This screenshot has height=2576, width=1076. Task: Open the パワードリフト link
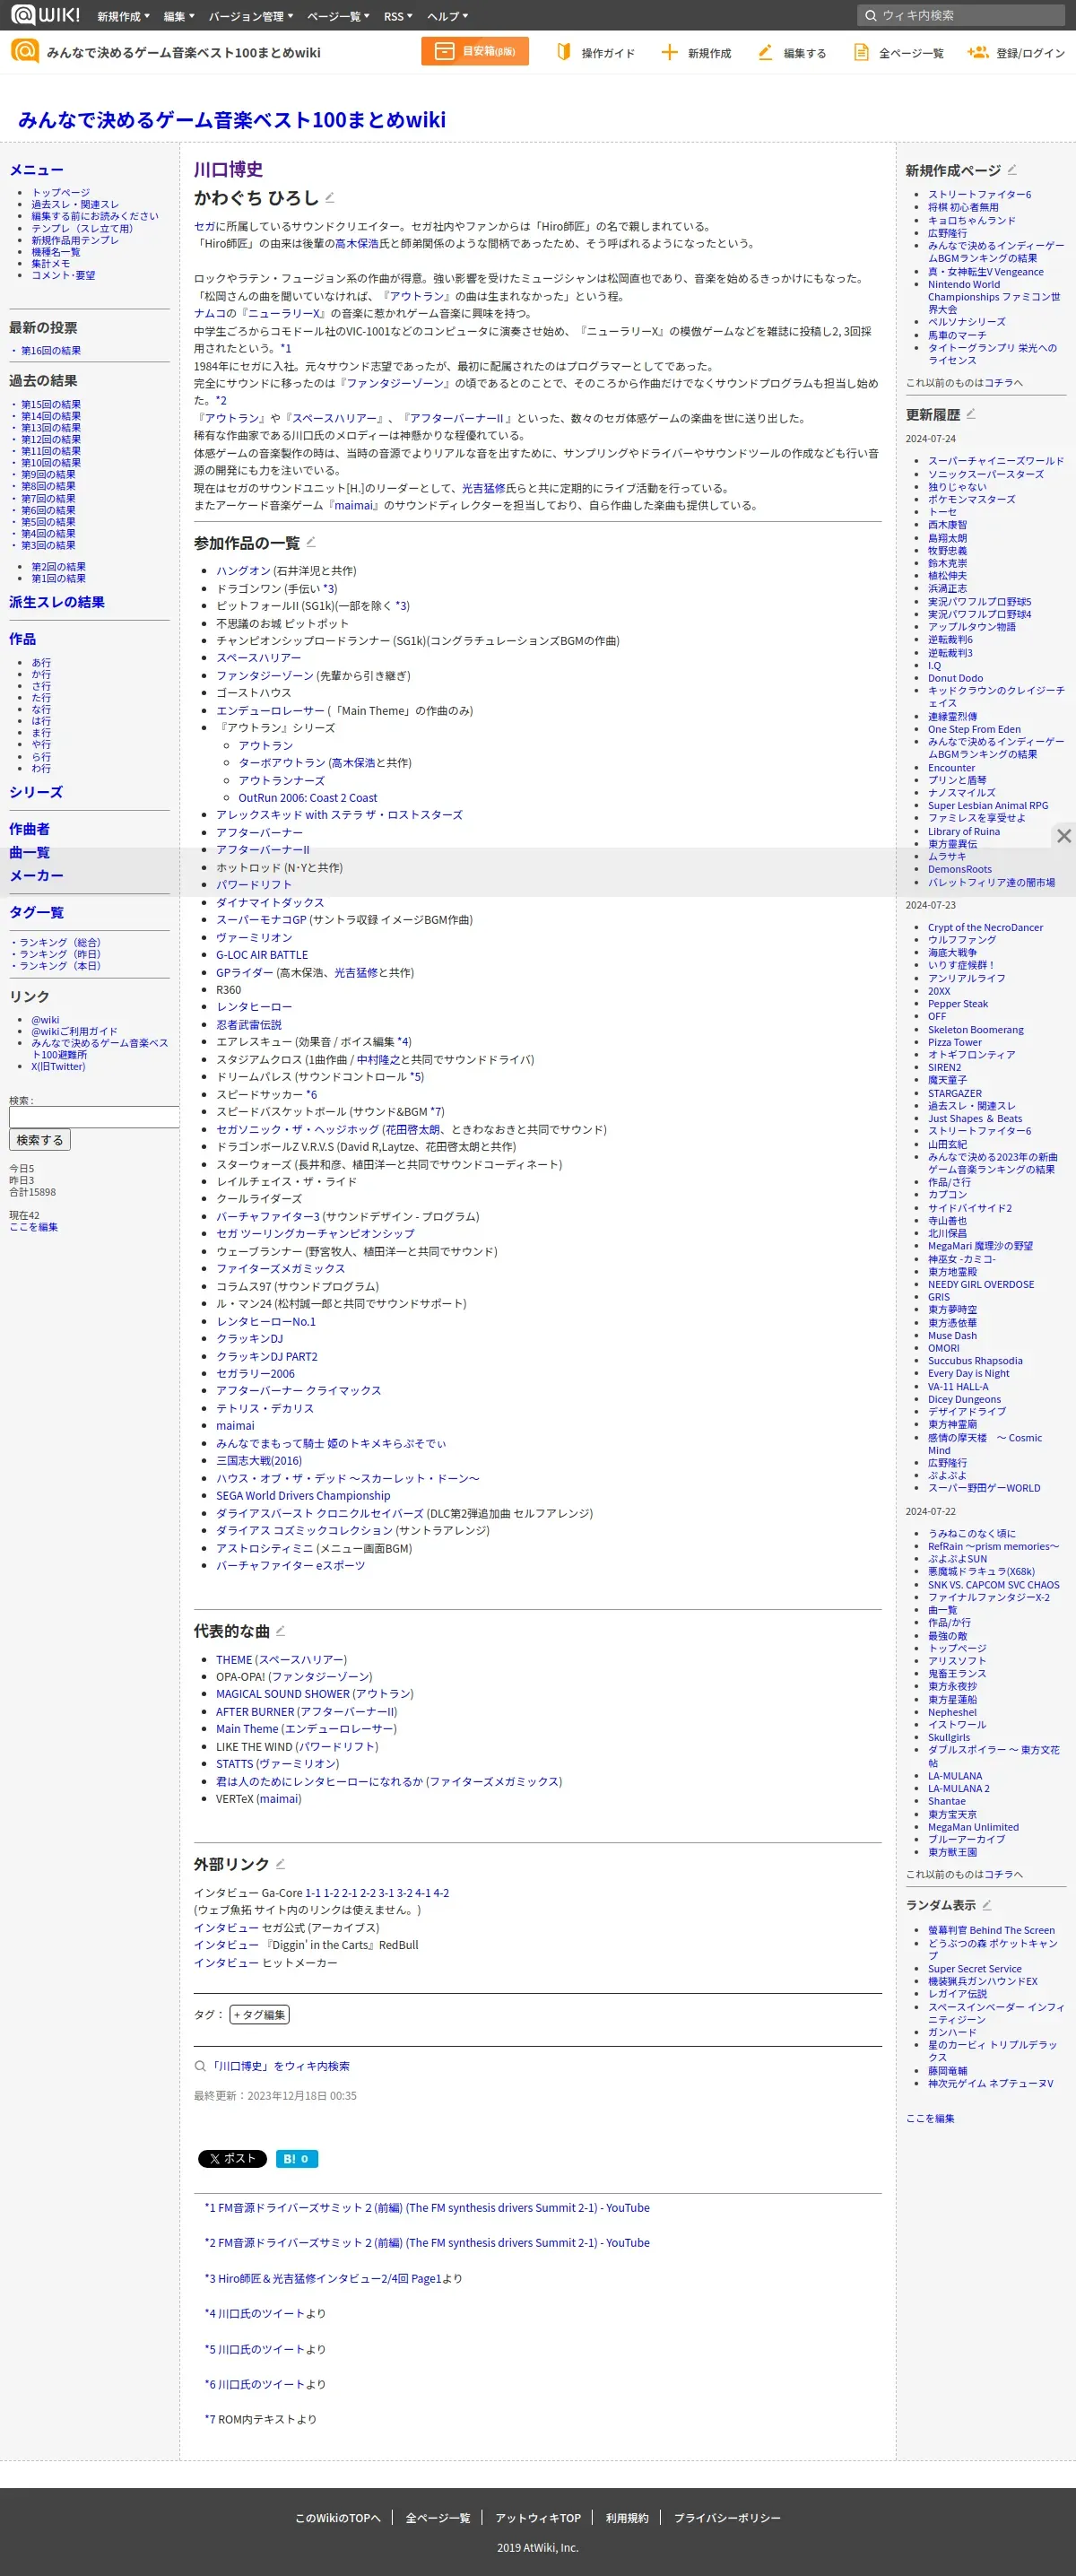coord(254,885)
